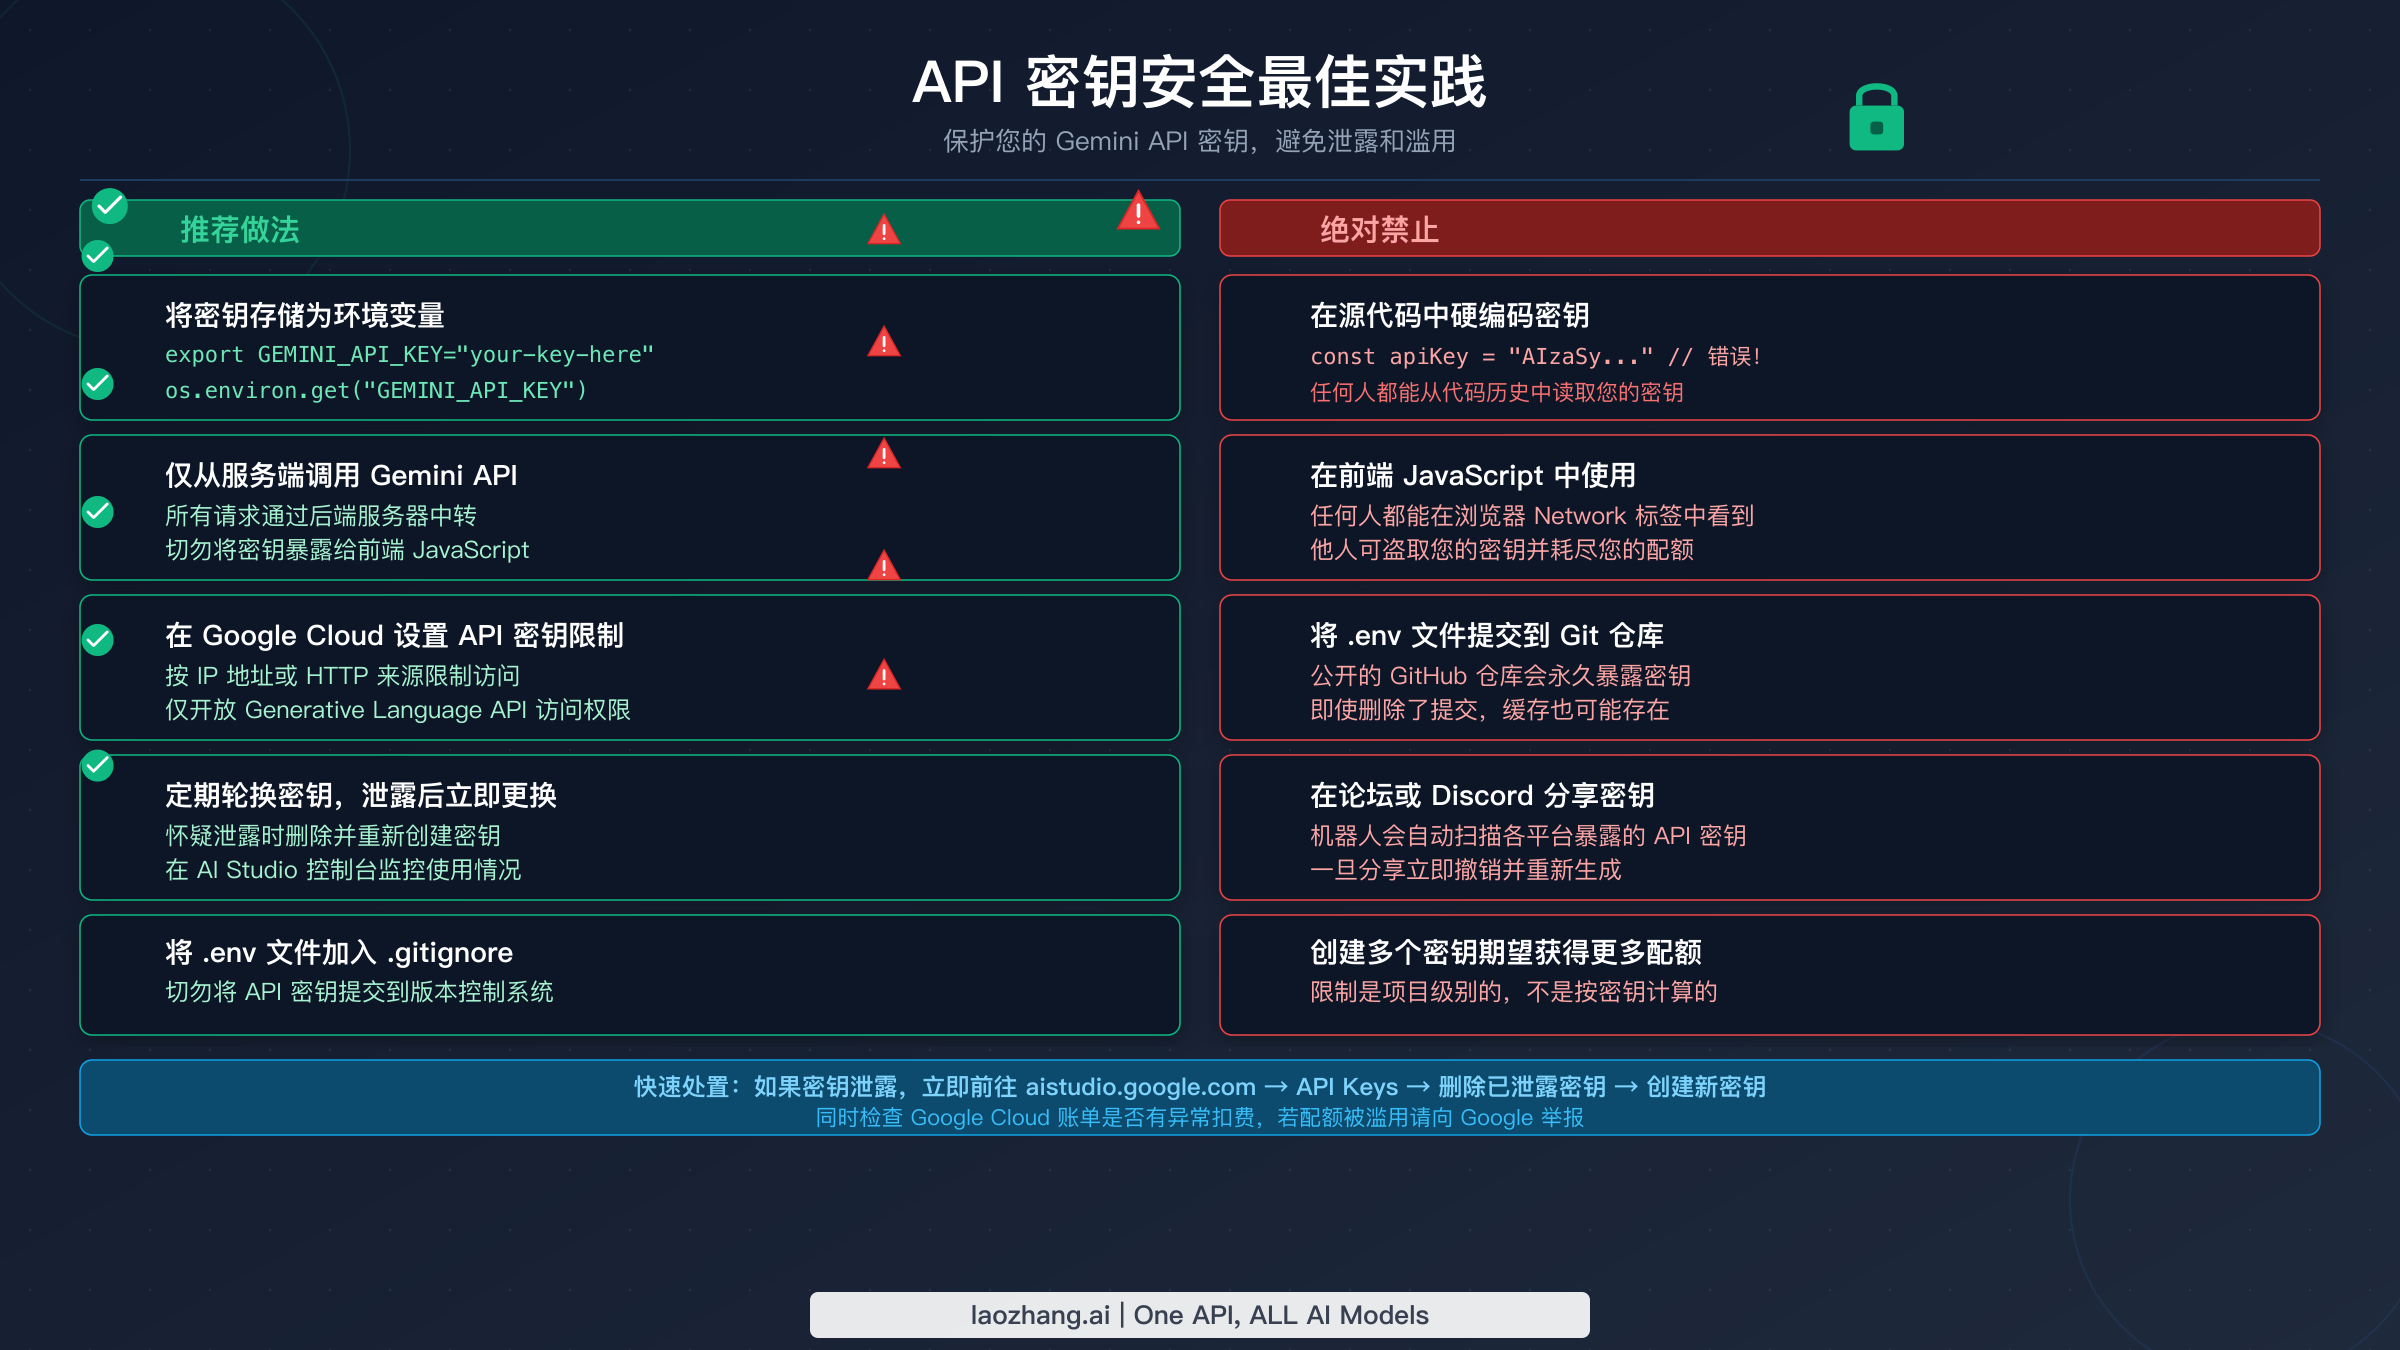Viewport: 2400px width, 1350px height.
Task: Click the warning triangle on the 推荐做法 header
Action: click(883, 230)
